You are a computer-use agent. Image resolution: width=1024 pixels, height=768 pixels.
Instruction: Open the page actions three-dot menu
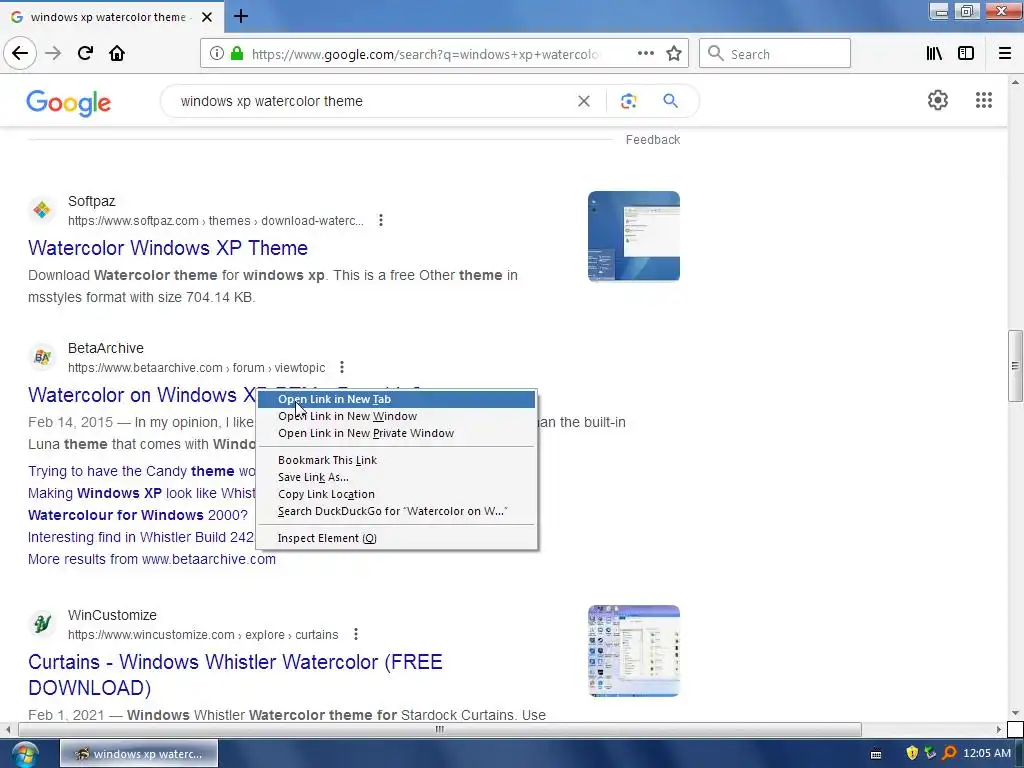[645, 54]
